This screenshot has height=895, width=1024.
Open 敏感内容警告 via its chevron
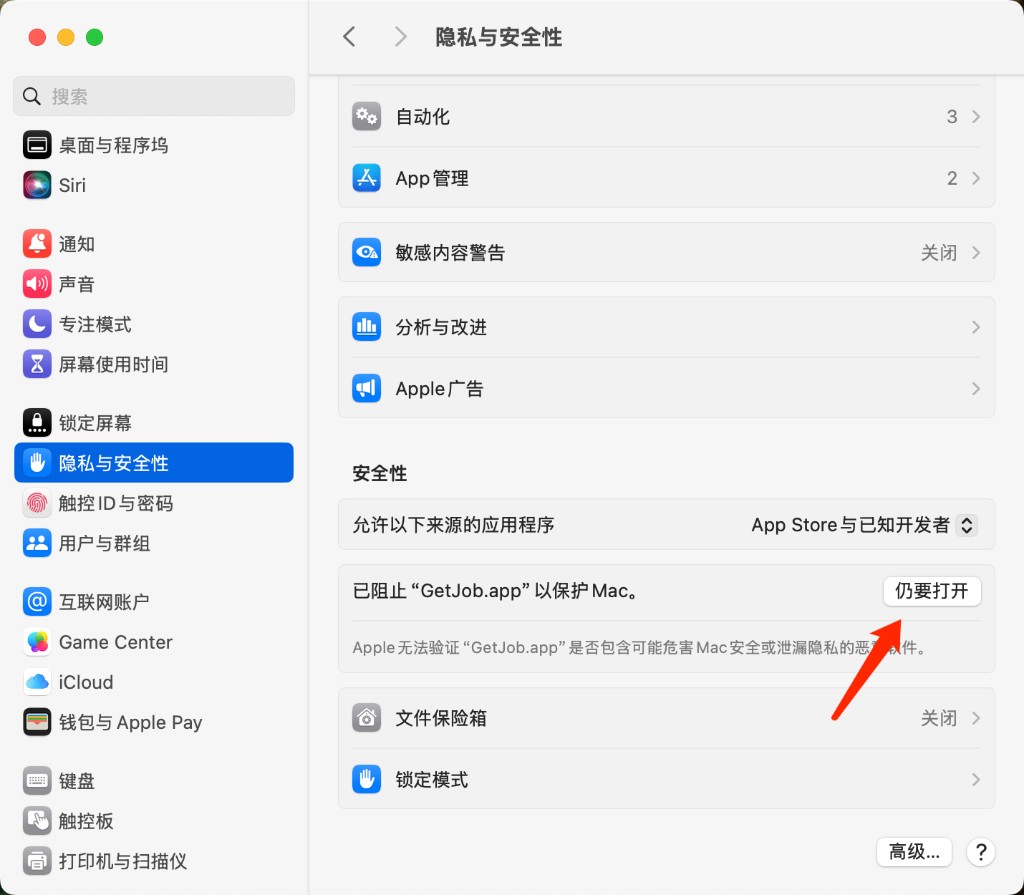click(976, 252)
